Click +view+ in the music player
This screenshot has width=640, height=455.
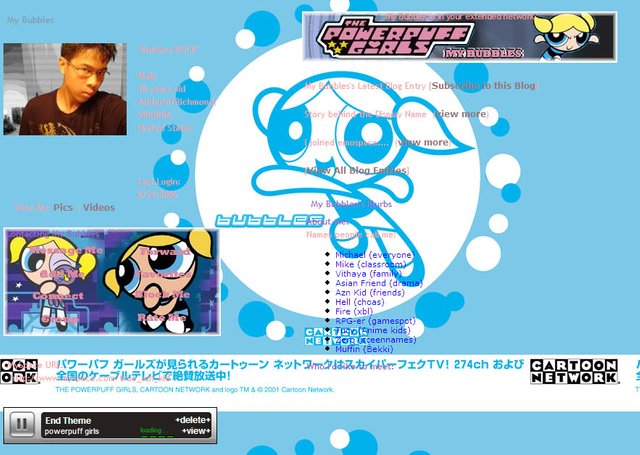tap(196, 431)
